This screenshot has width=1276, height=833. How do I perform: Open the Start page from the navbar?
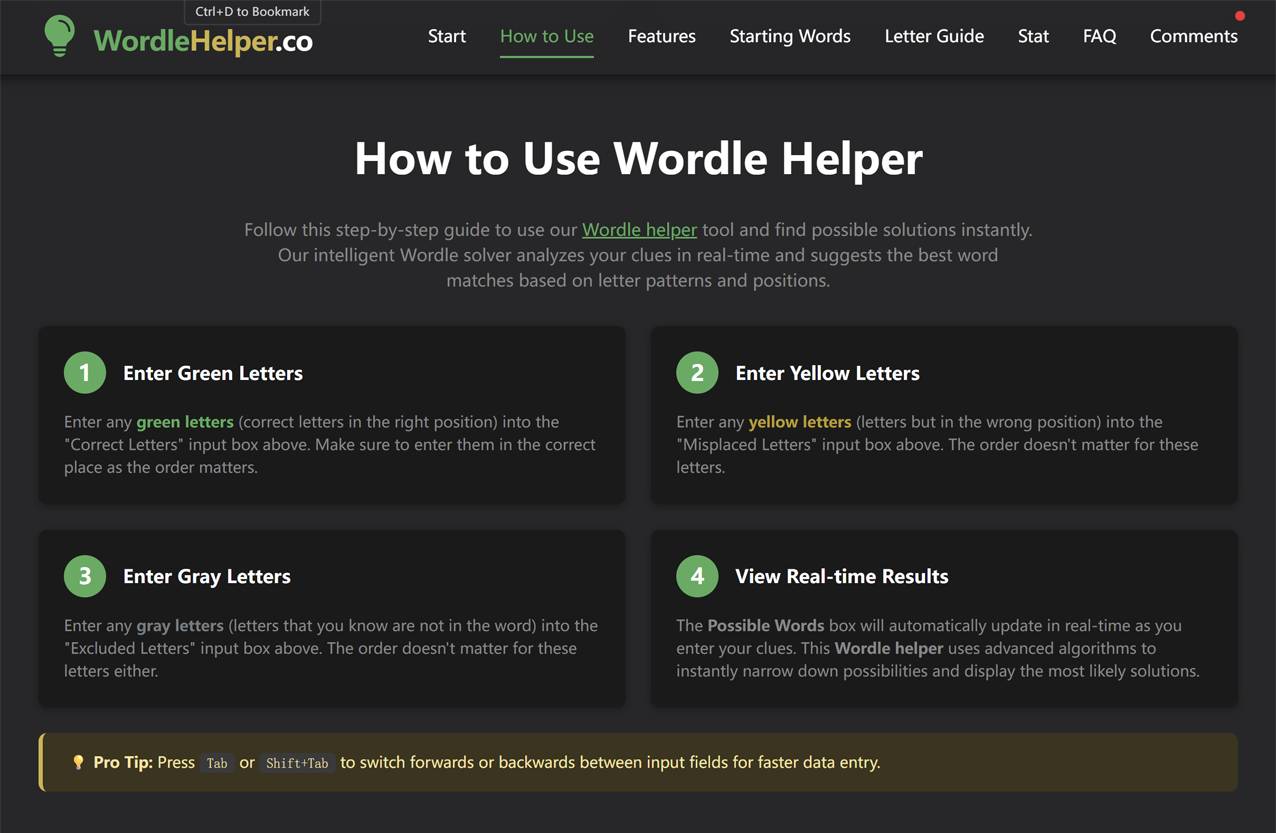click(446, 36)
